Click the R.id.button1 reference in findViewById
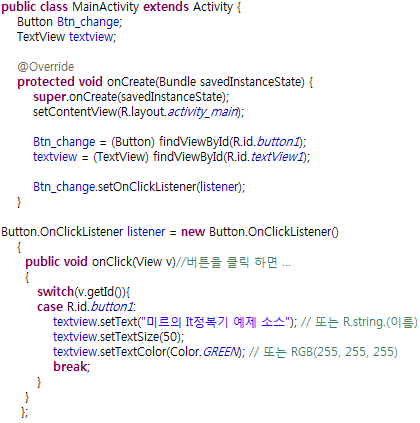 (266, 142)
